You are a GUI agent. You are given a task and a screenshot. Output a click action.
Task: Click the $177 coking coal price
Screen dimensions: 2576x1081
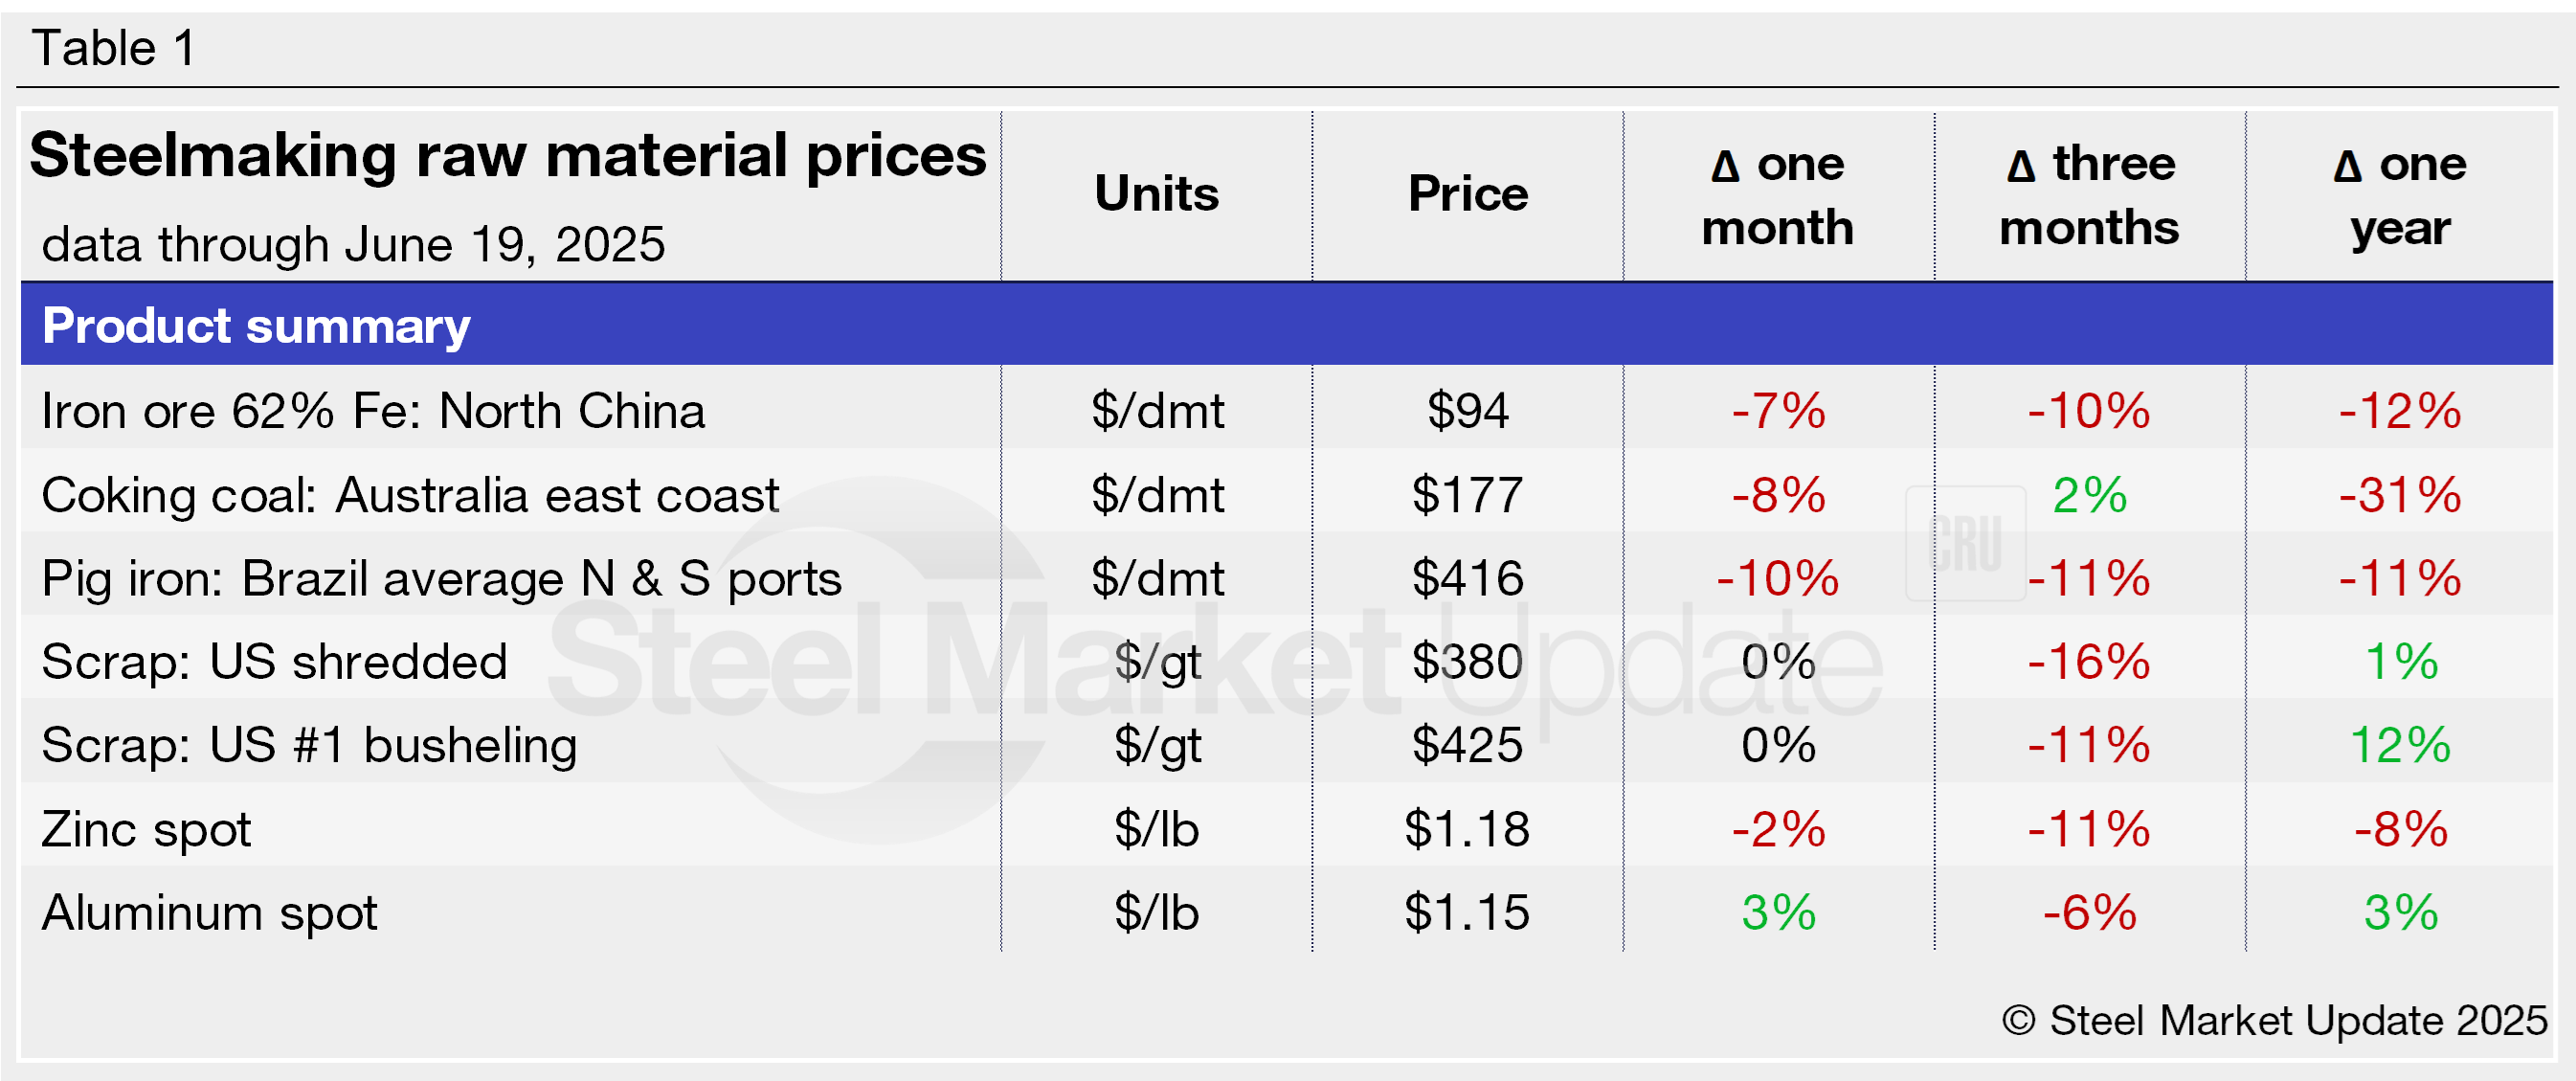coord(1467,495)
